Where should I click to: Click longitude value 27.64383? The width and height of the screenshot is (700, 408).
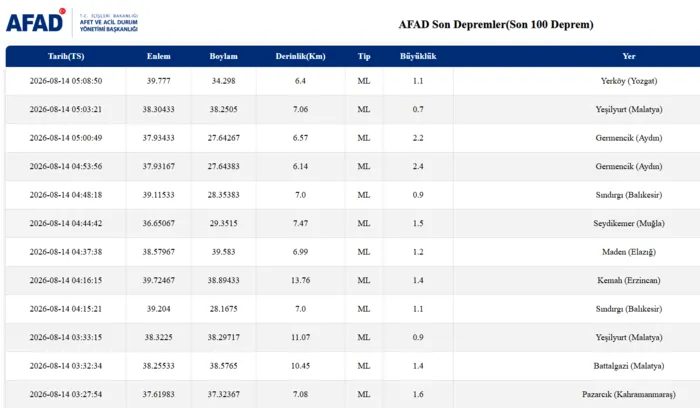pos(224,167)
